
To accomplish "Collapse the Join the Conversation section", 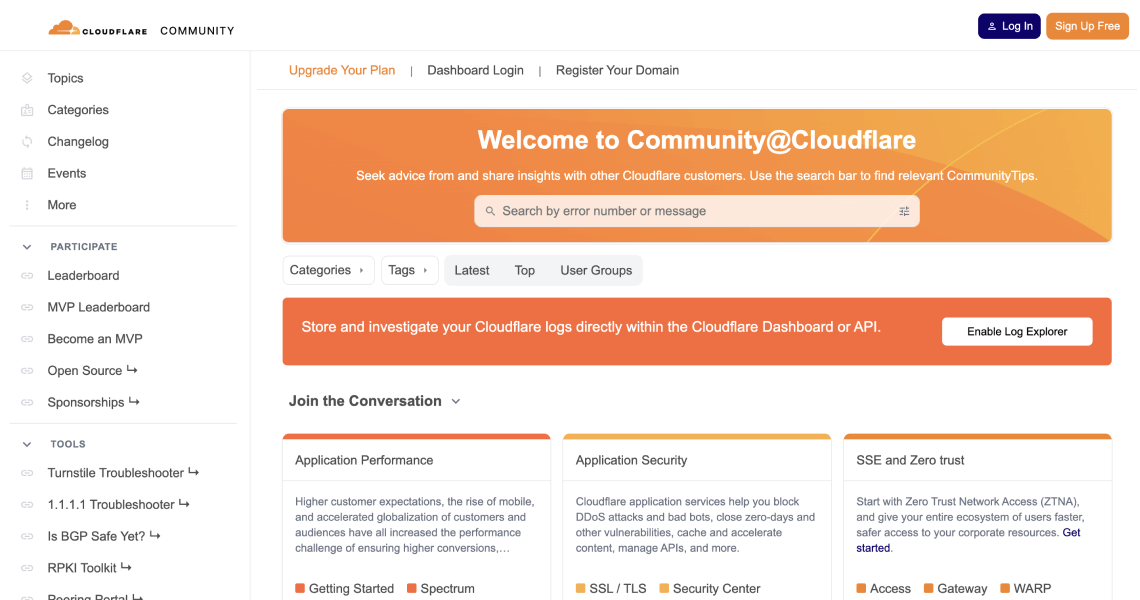I will pos(456,401).
